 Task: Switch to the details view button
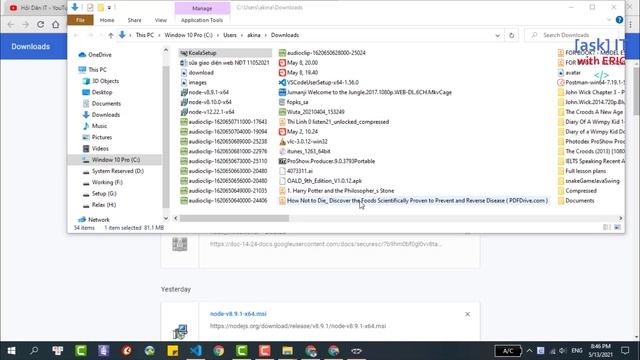[x=607, y=227]
